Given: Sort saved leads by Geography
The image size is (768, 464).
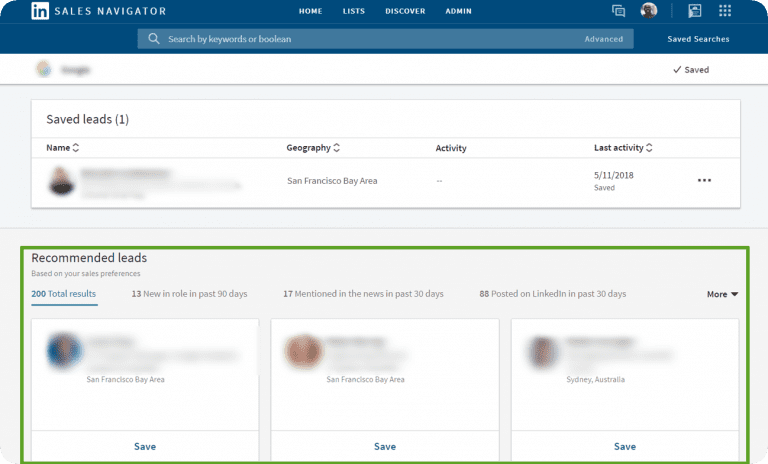Looking at the screenshot, I should click(x=312, y=148).
